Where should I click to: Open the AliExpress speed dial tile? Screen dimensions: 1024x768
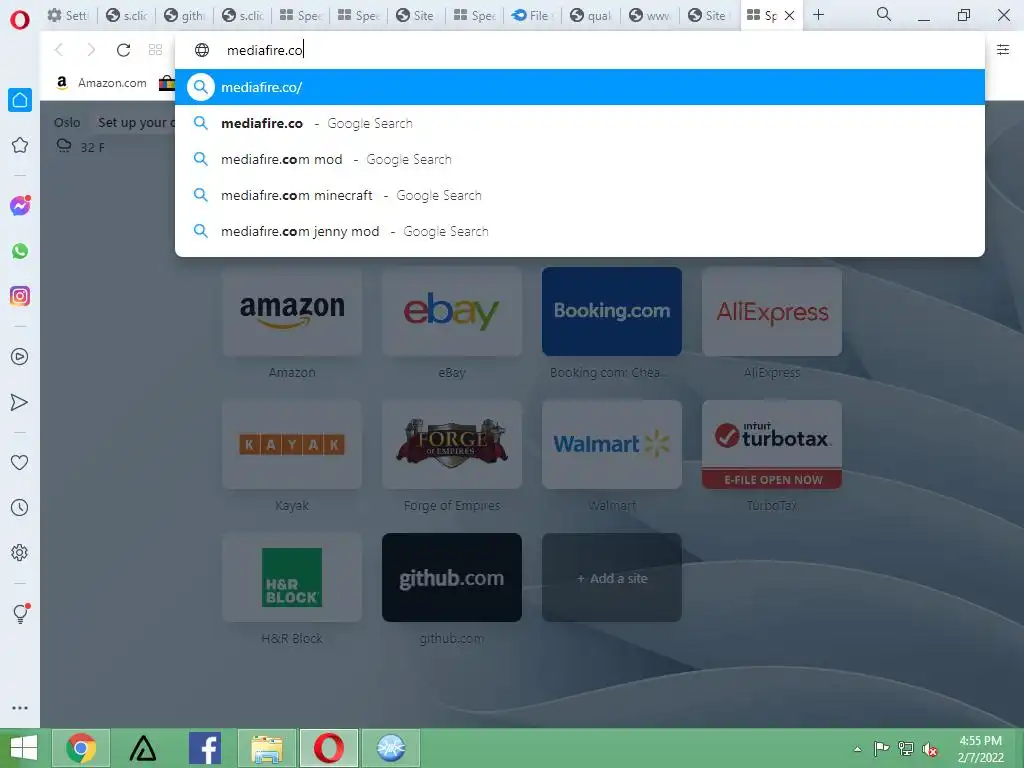click(772, 312)
